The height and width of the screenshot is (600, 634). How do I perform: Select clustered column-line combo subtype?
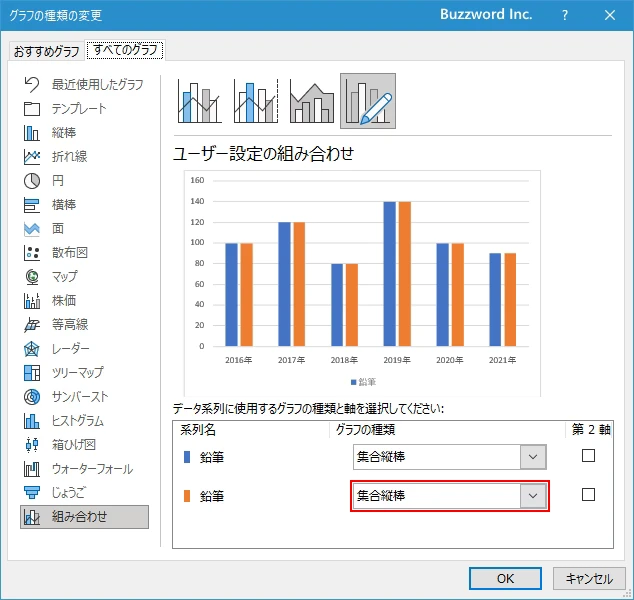[x=199, y=101]
